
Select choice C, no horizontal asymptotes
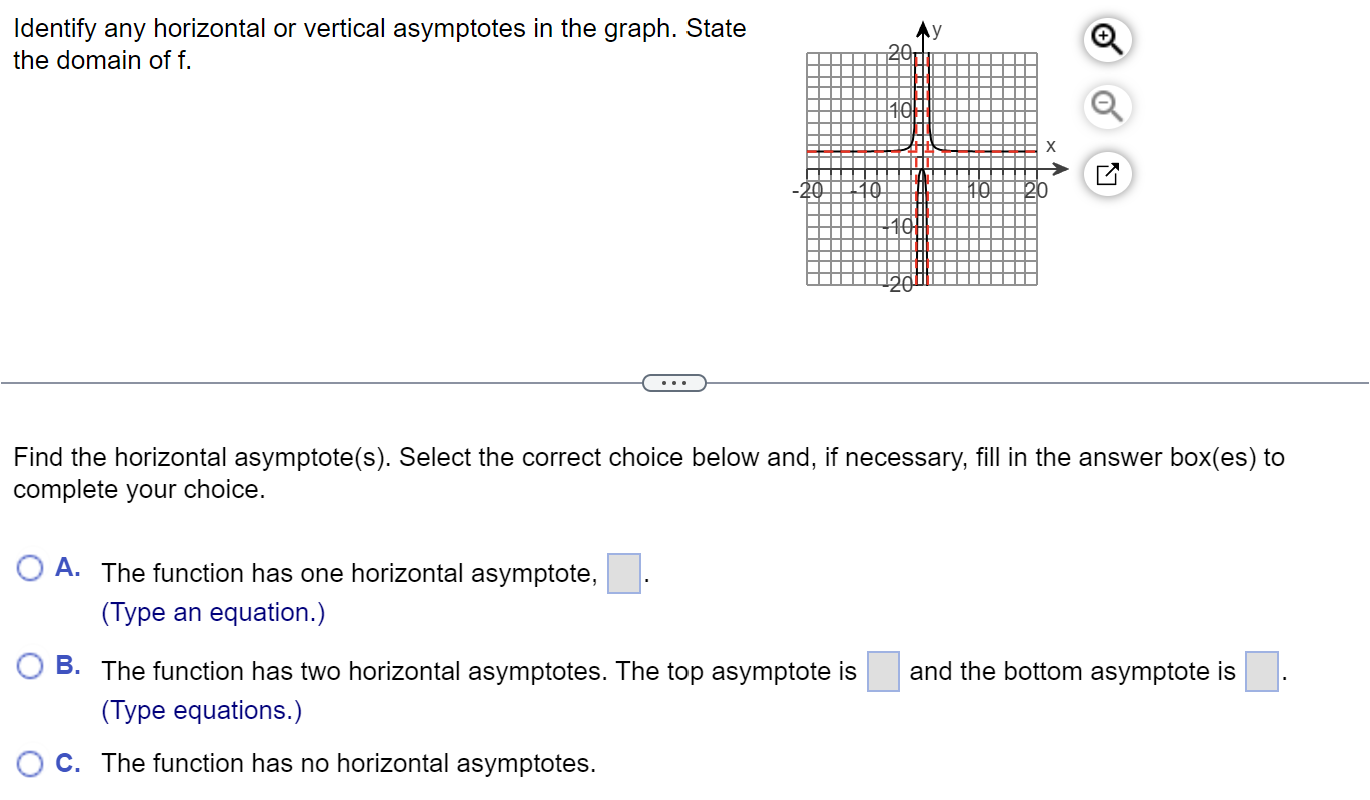coord(31,763)
